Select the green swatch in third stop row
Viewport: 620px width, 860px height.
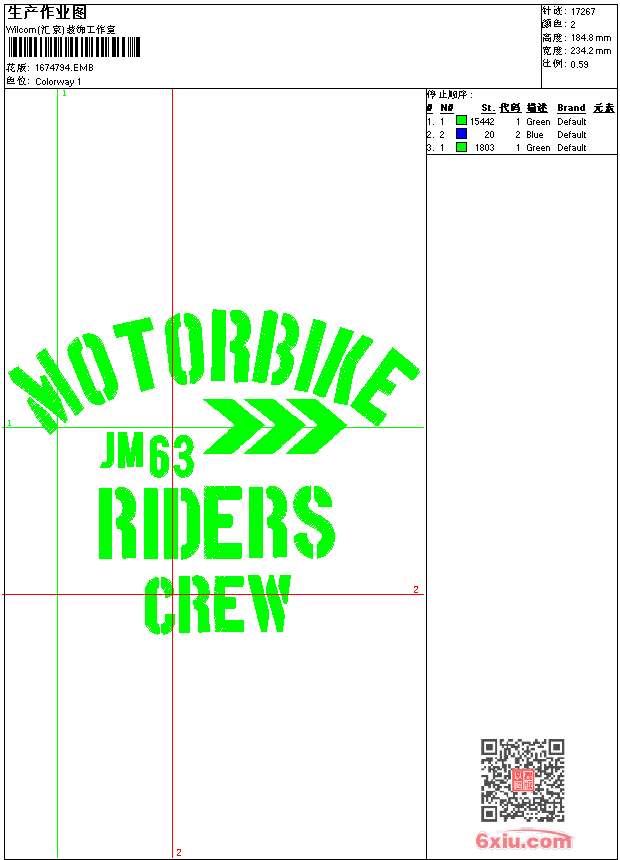[461, 147]
